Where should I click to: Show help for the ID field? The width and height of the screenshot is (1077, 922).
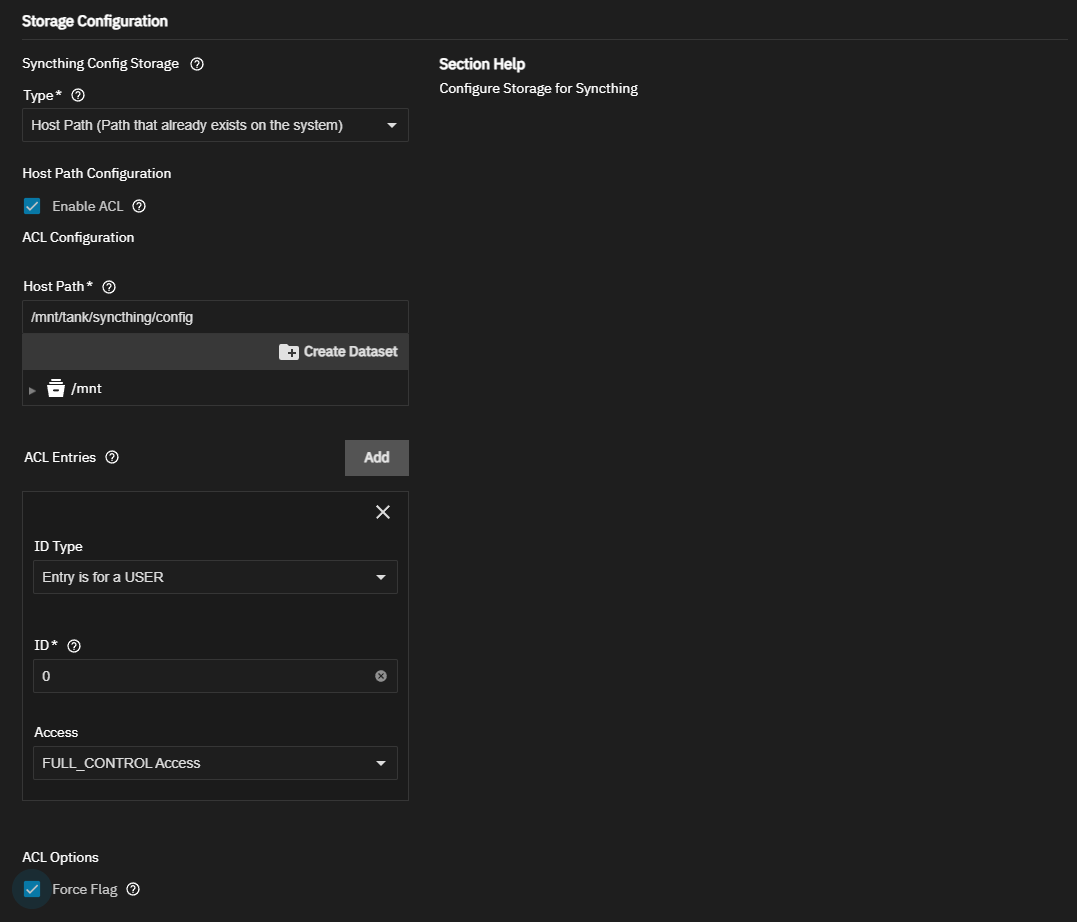coord(74,646)
